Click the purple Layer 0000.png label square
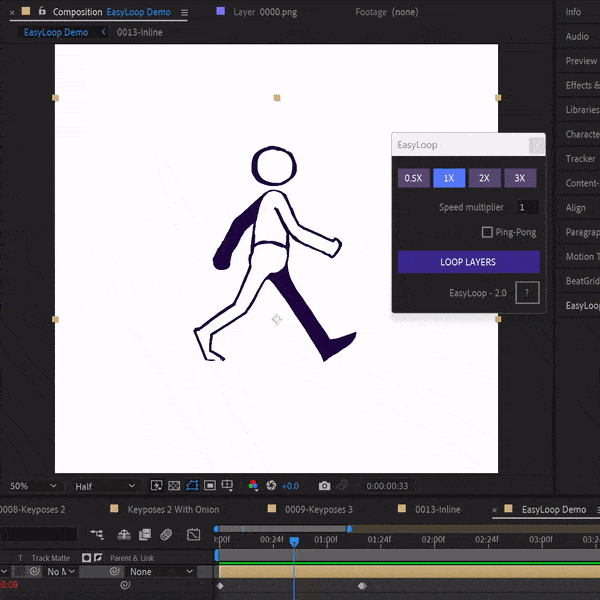 [x=220, y=11]
